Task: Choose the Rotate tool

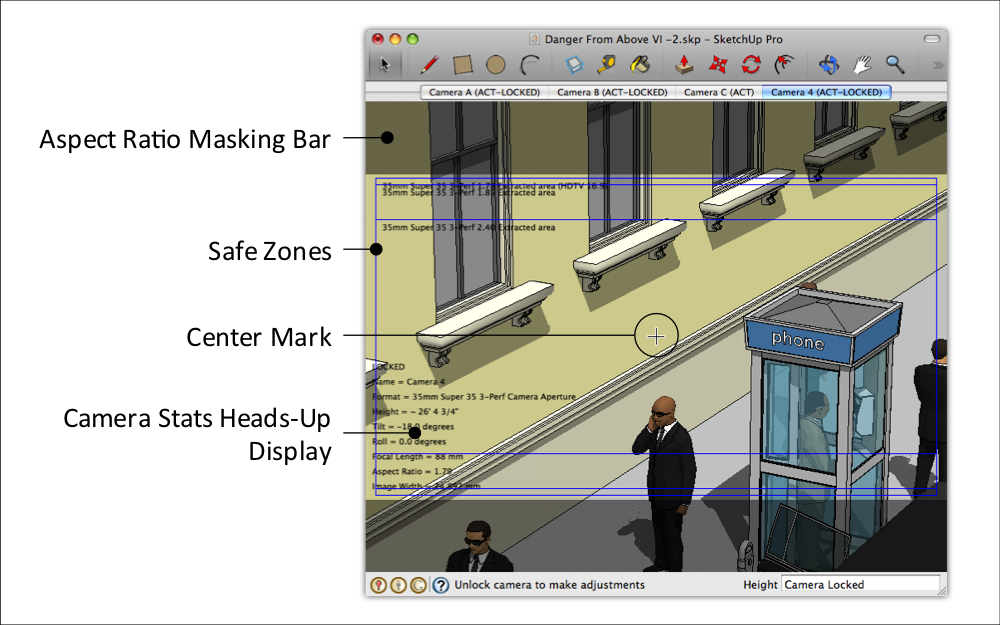Action: (x=750, y=63)
